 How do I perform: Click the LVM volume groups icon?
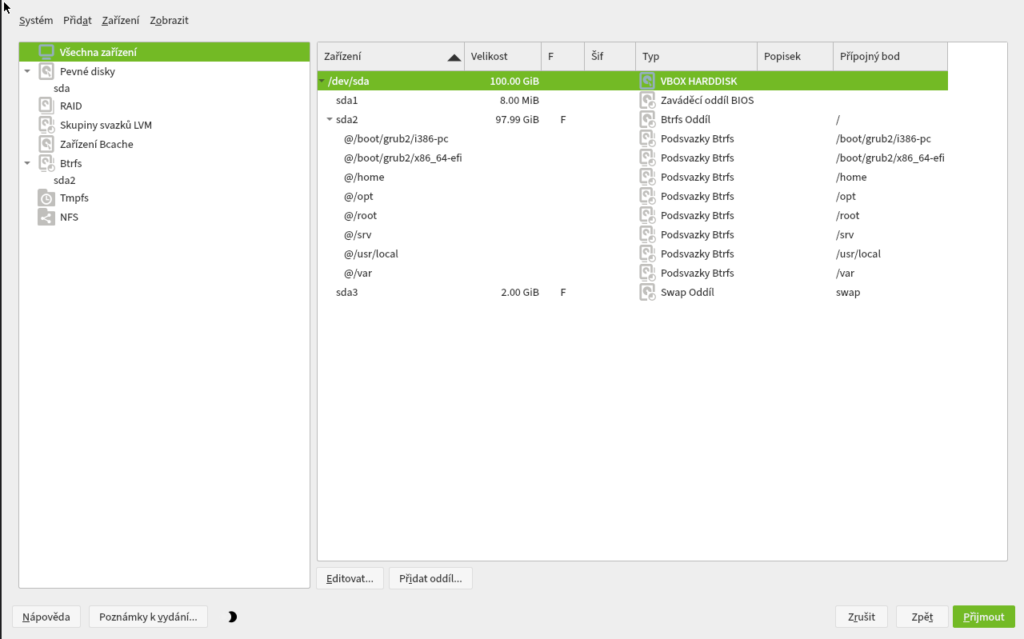tap(46, 125)
